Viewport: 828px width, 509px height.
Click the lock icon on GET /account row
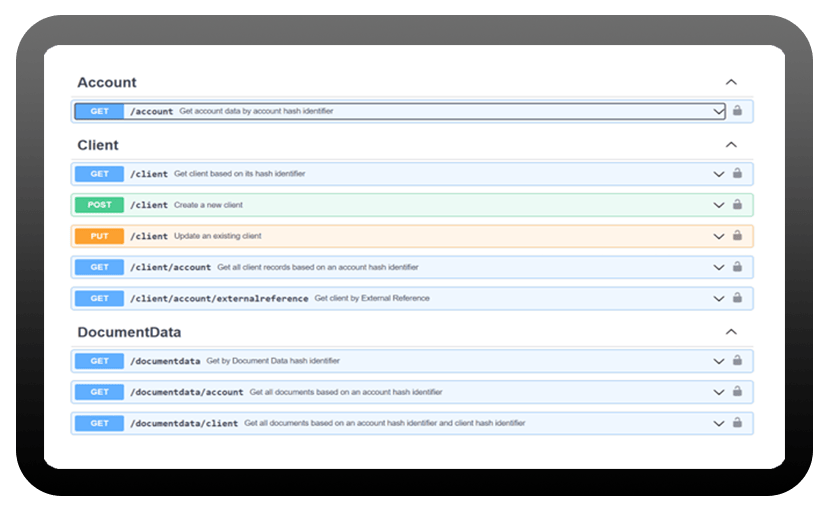pos(737,111)
